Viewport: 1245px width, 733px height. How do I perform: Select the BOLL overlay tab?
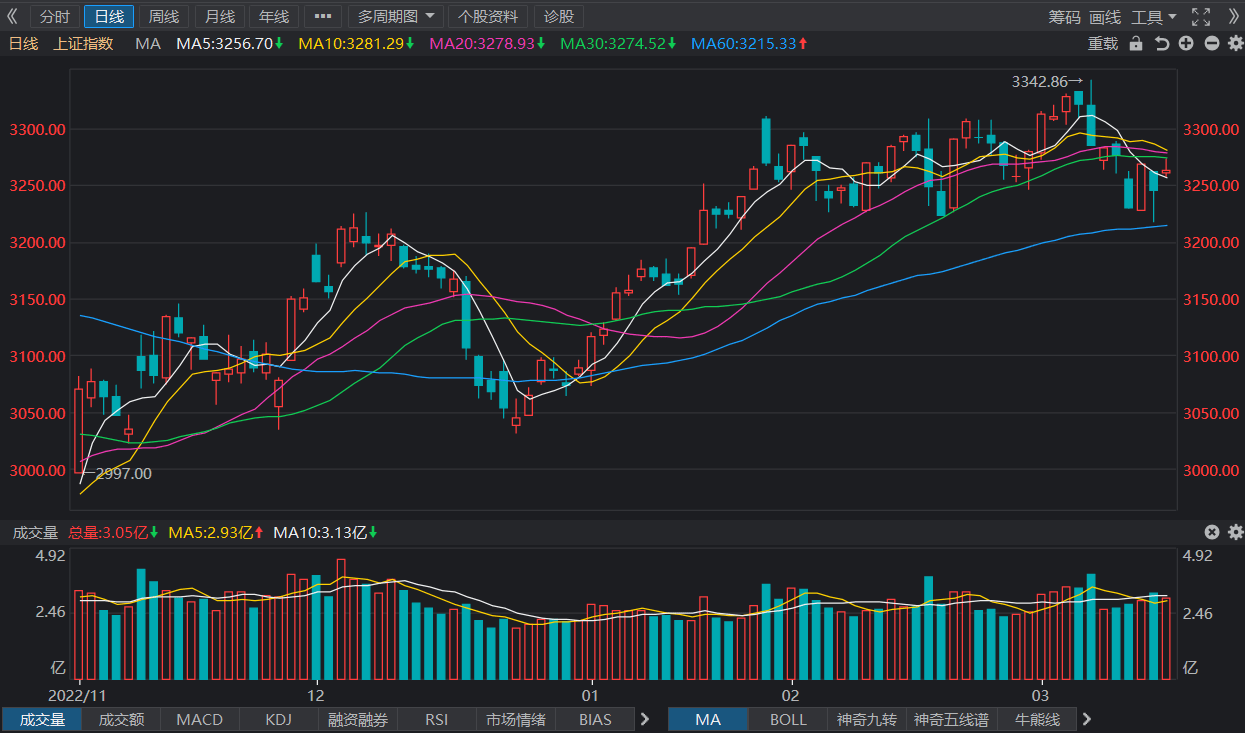click(x=788, y=719)
